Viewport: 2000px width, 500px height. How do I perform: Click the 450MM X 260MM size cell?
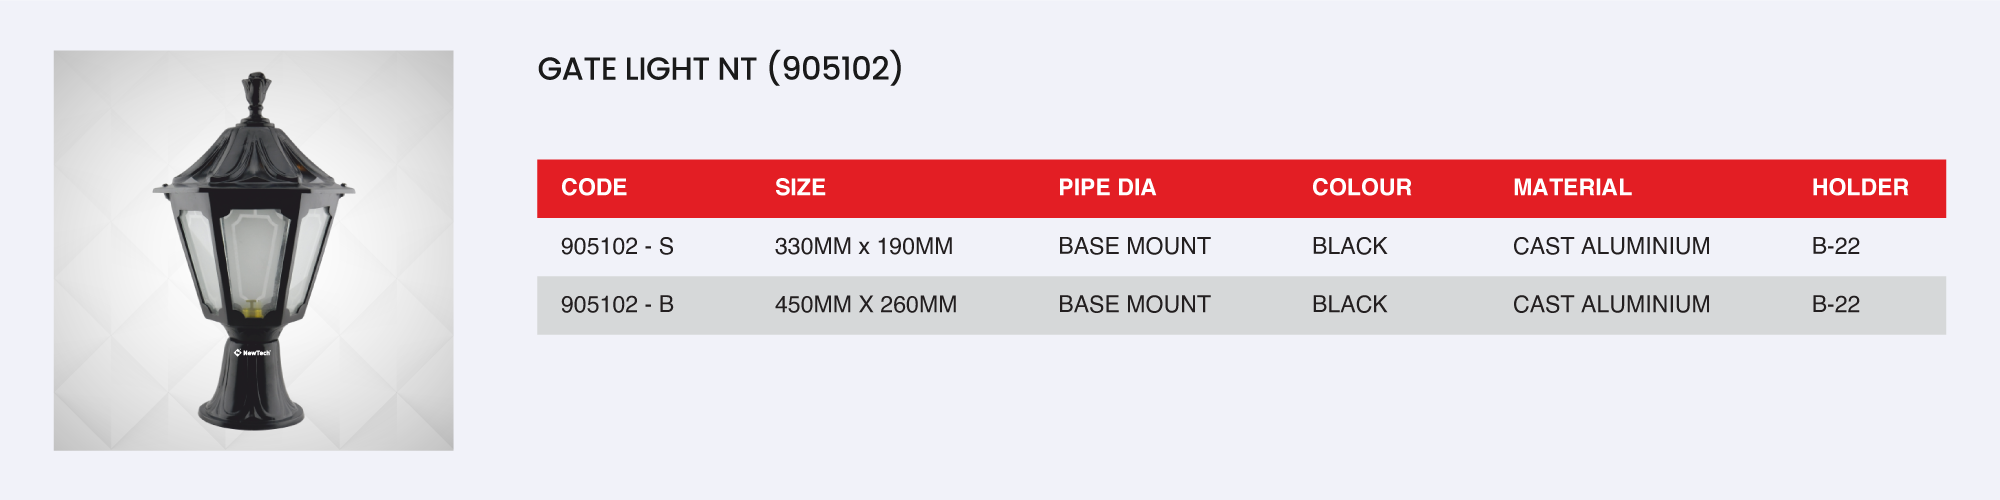tap(865, 304)
